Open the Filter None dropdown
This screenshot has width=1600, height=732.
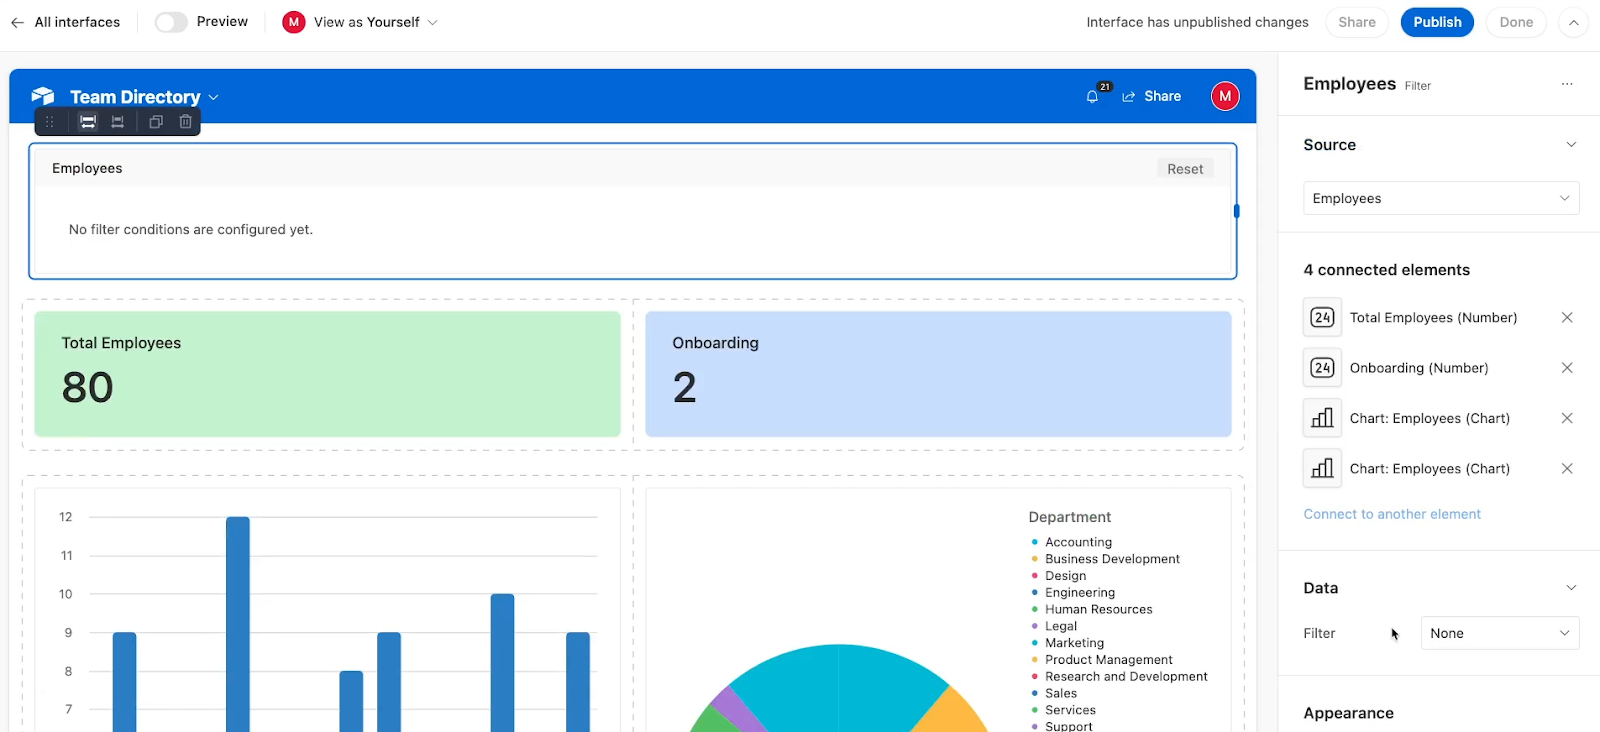(x=1500, y=633)
